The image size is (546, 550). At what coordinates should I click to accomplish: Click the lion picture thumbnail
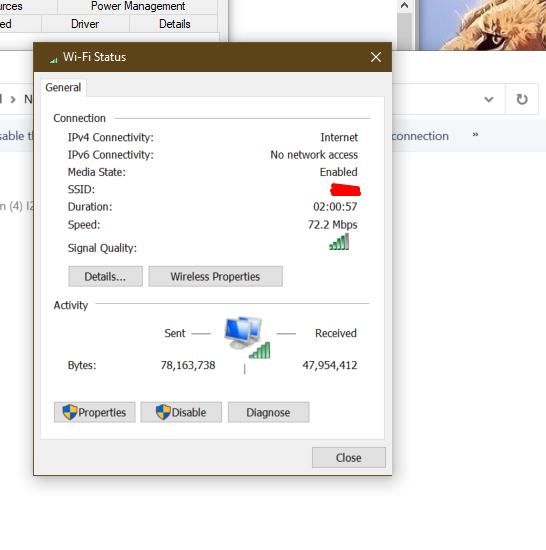[x=483, y=25]
